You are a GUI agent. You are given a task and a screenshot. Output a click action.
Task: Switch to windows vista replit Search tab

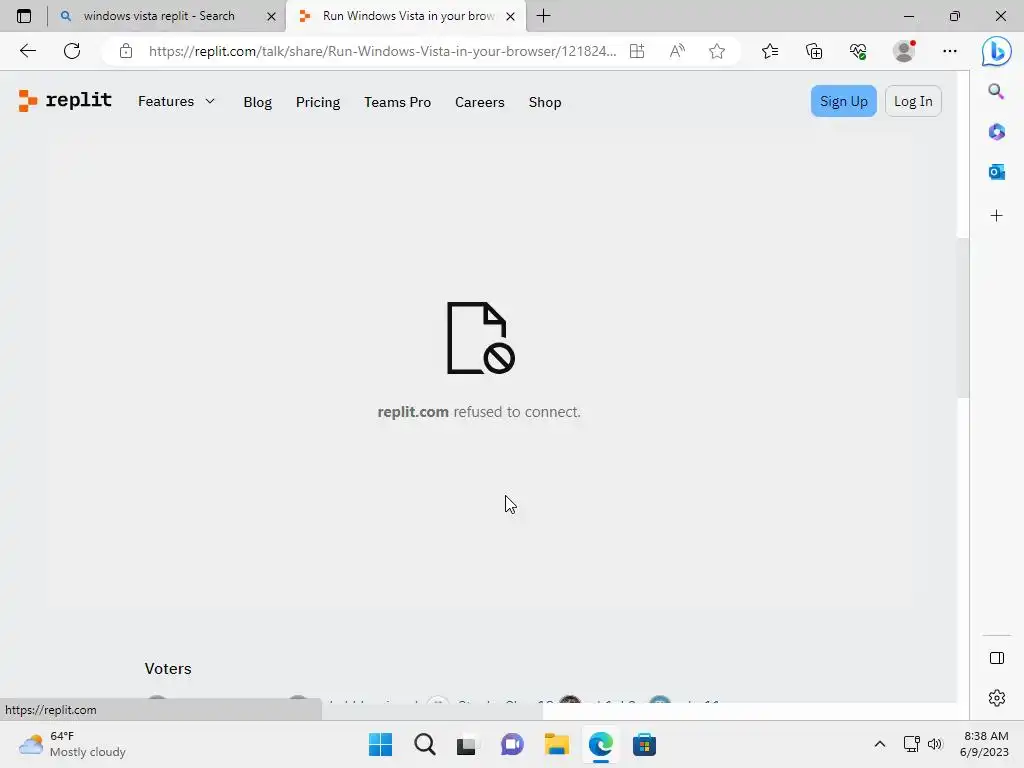click(159, 16)
